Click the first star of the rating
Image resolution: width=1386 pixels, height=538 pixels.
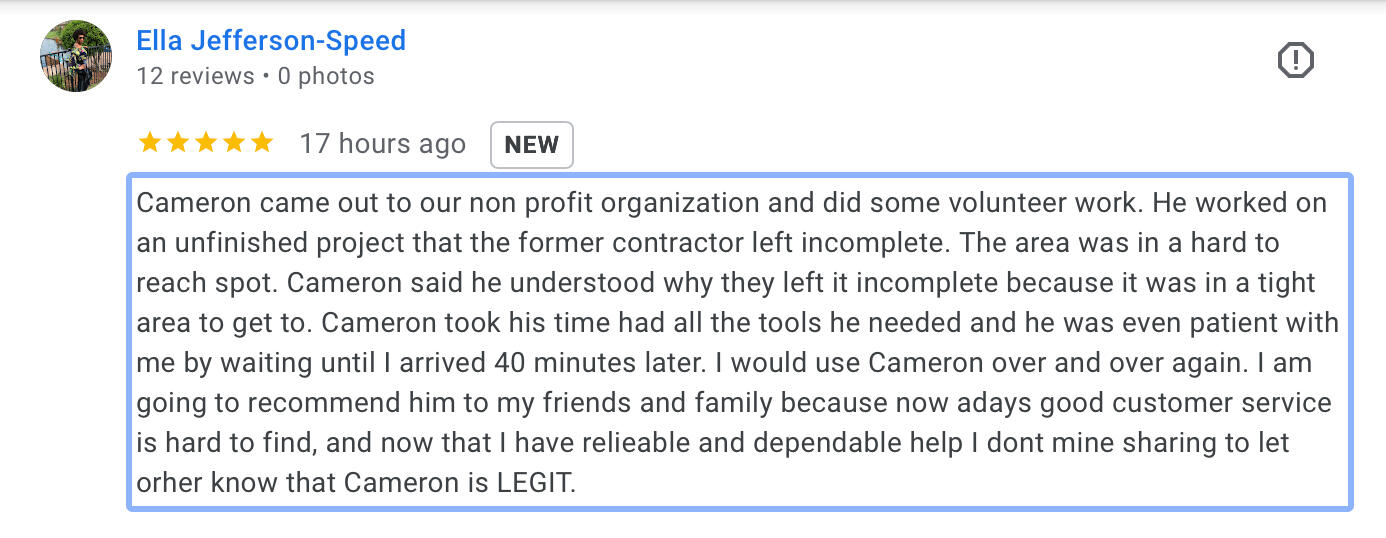[149, 143]
